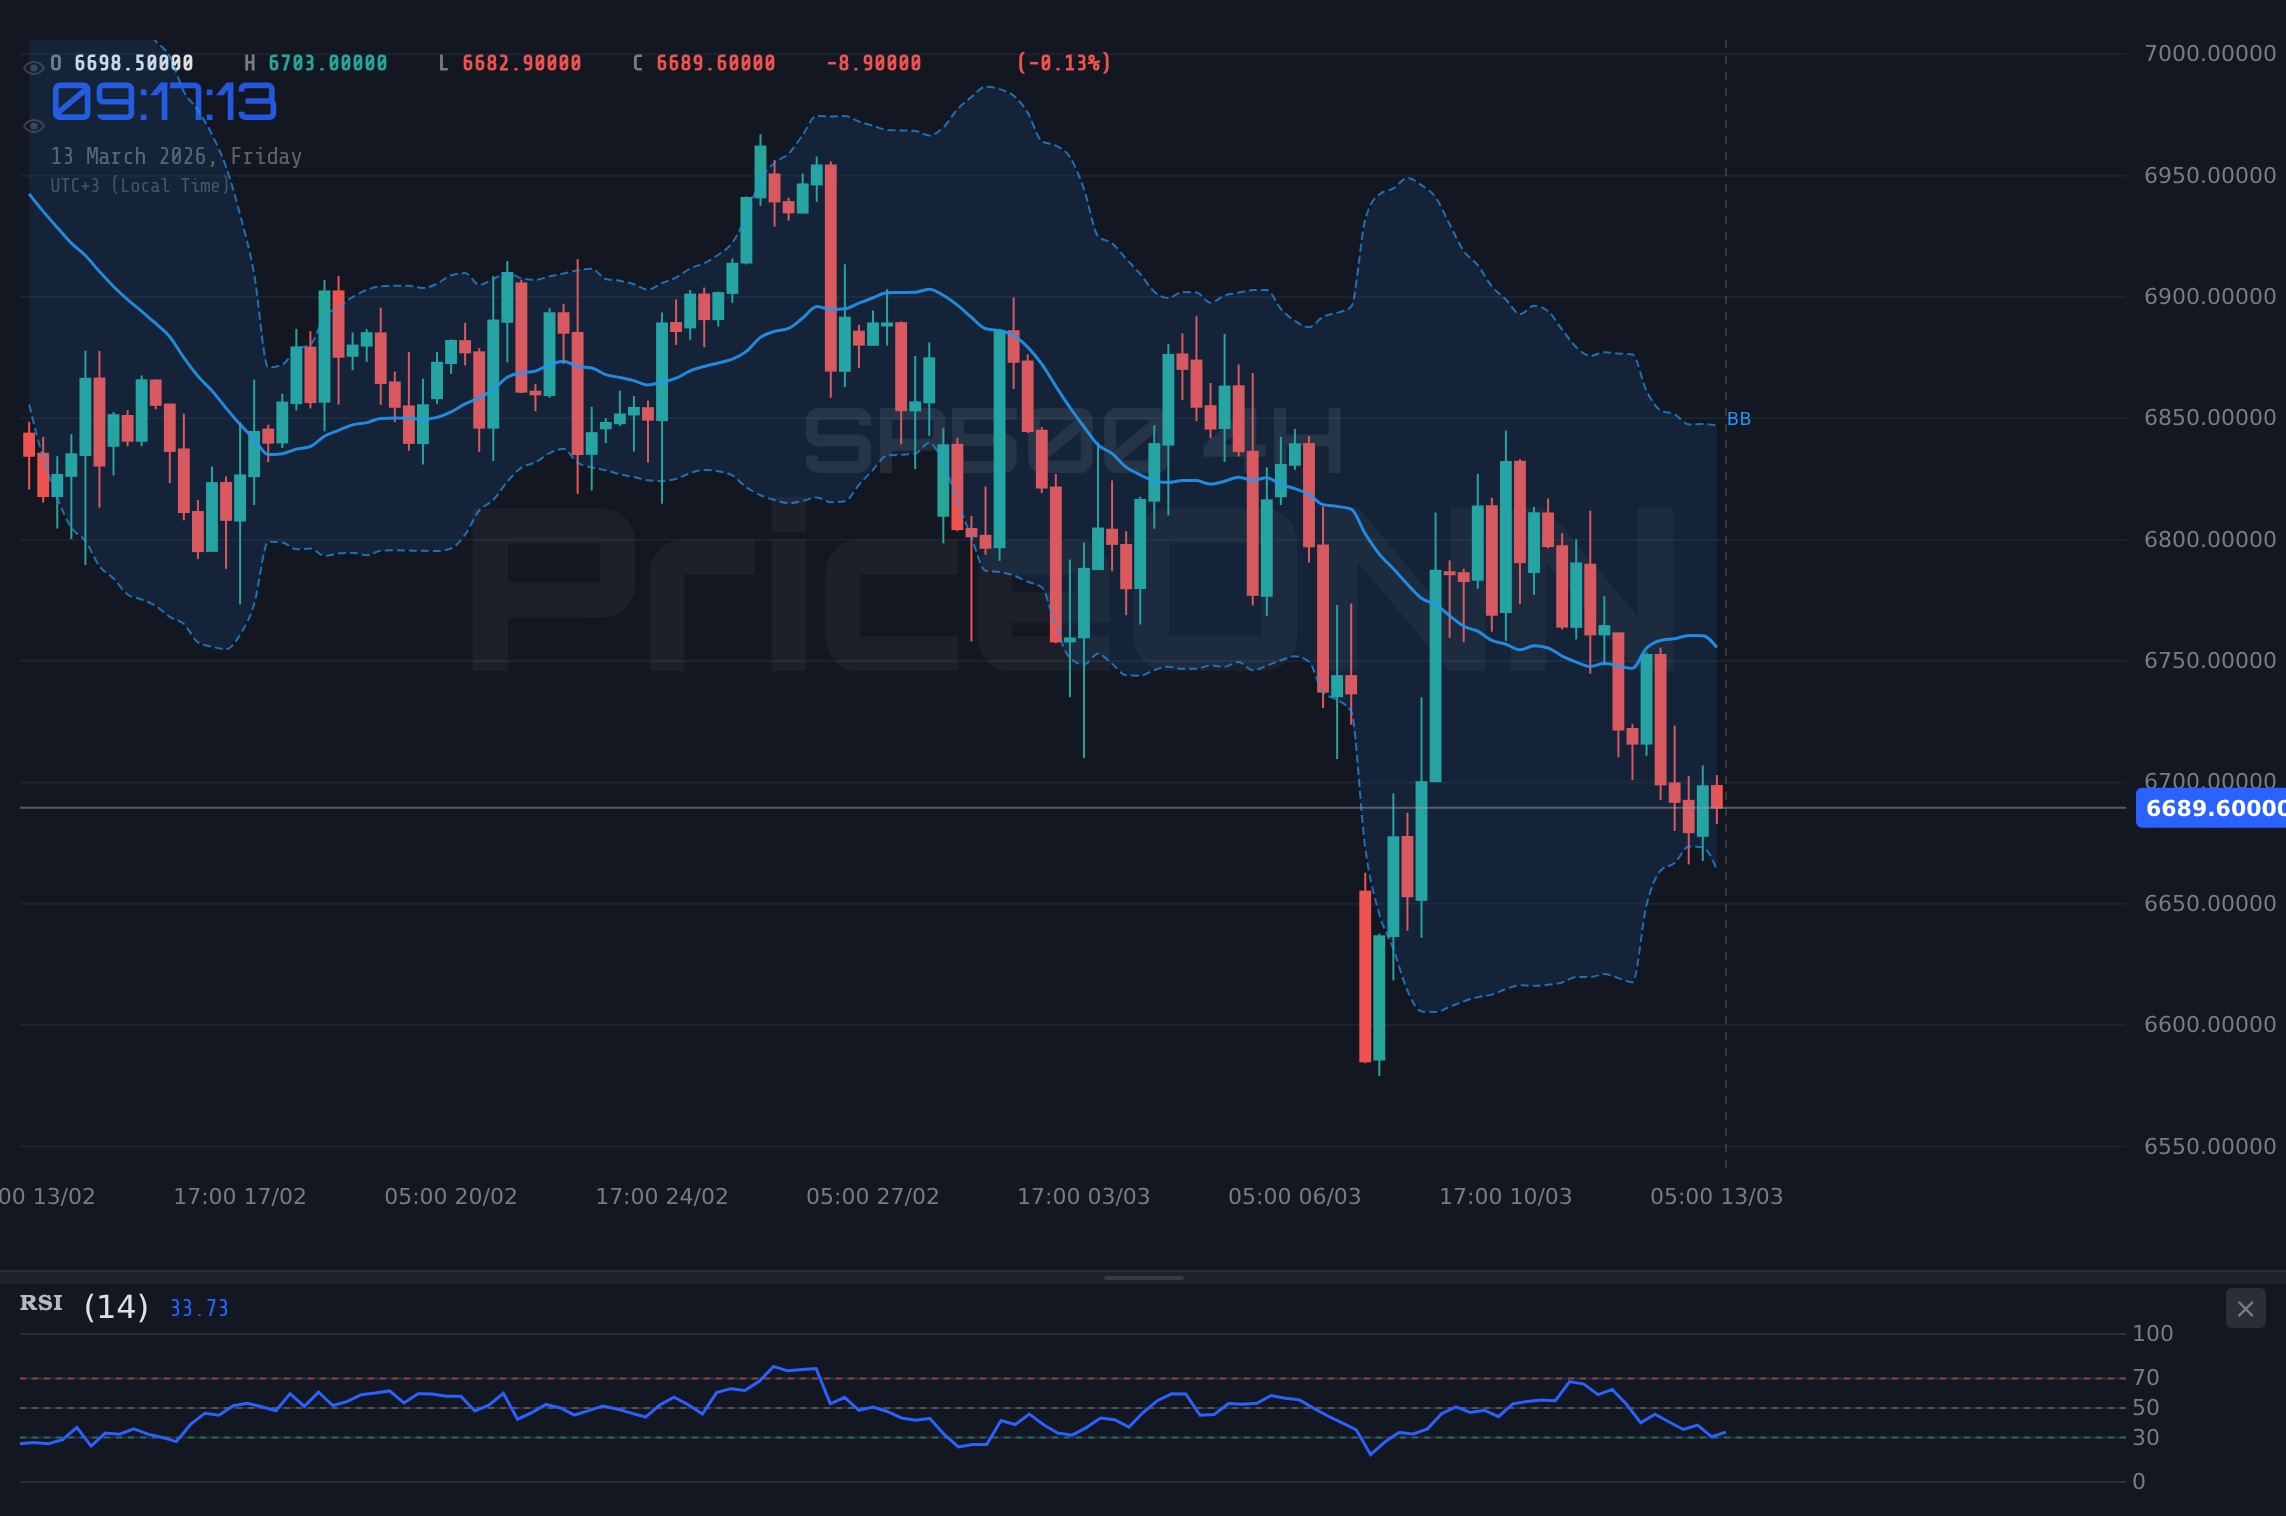Click the date text 13 March 2026, Friday
The width and height of the screenshot is (2286, 1516).
click(176, 157)
